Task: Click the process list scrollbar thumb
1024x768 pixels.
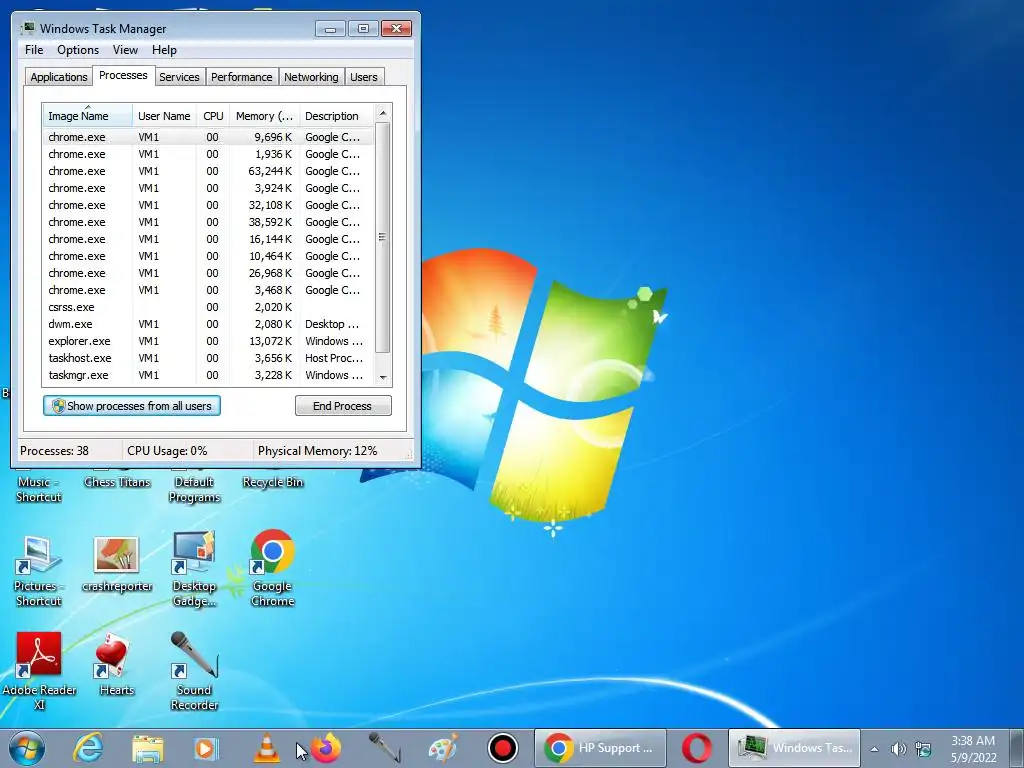Action: [383, 237]
